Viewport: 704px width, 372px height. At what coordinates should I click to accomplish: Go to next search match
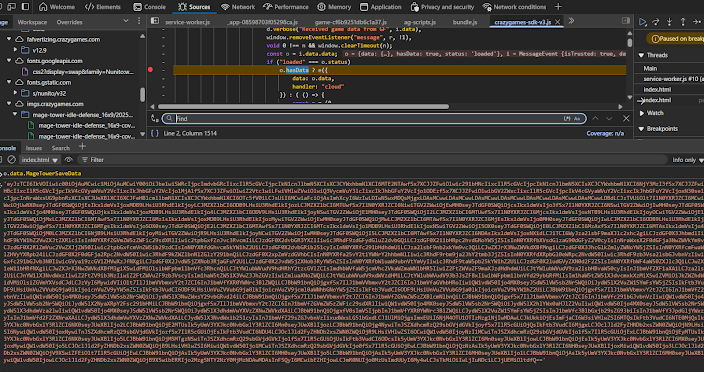point(609,118)
